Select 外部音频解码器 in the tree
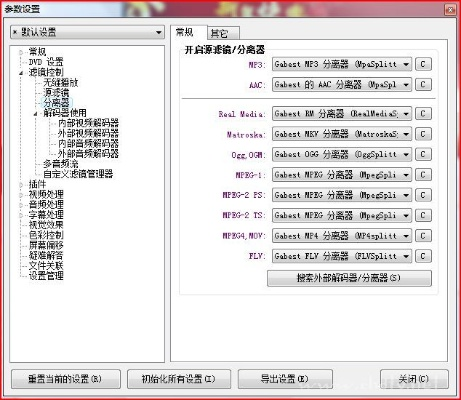Viewport: 461px width, 400px height. 88,154
